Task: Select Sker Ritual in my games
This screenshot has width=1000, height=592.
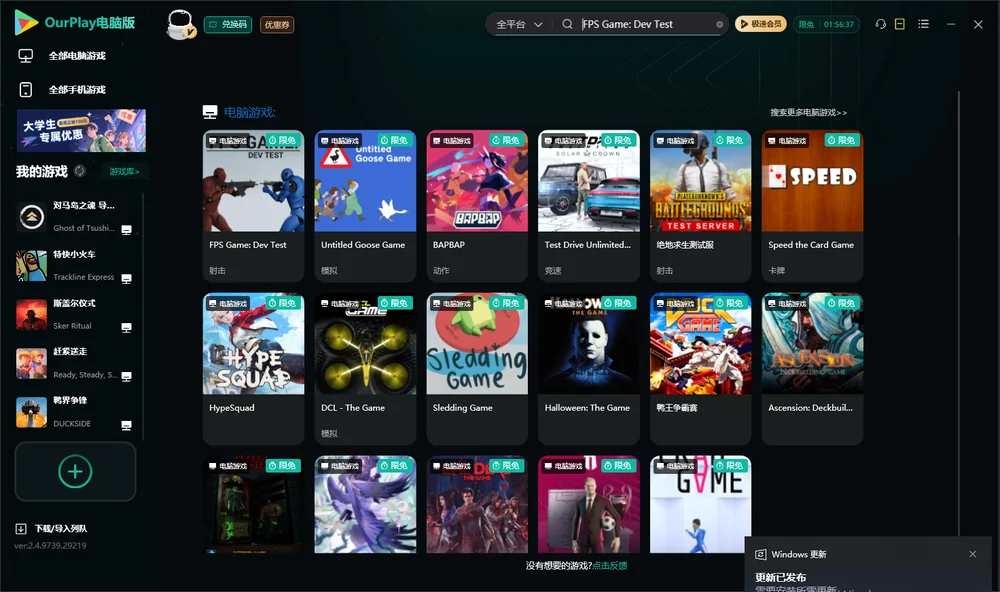Action: tap(75, 314)
